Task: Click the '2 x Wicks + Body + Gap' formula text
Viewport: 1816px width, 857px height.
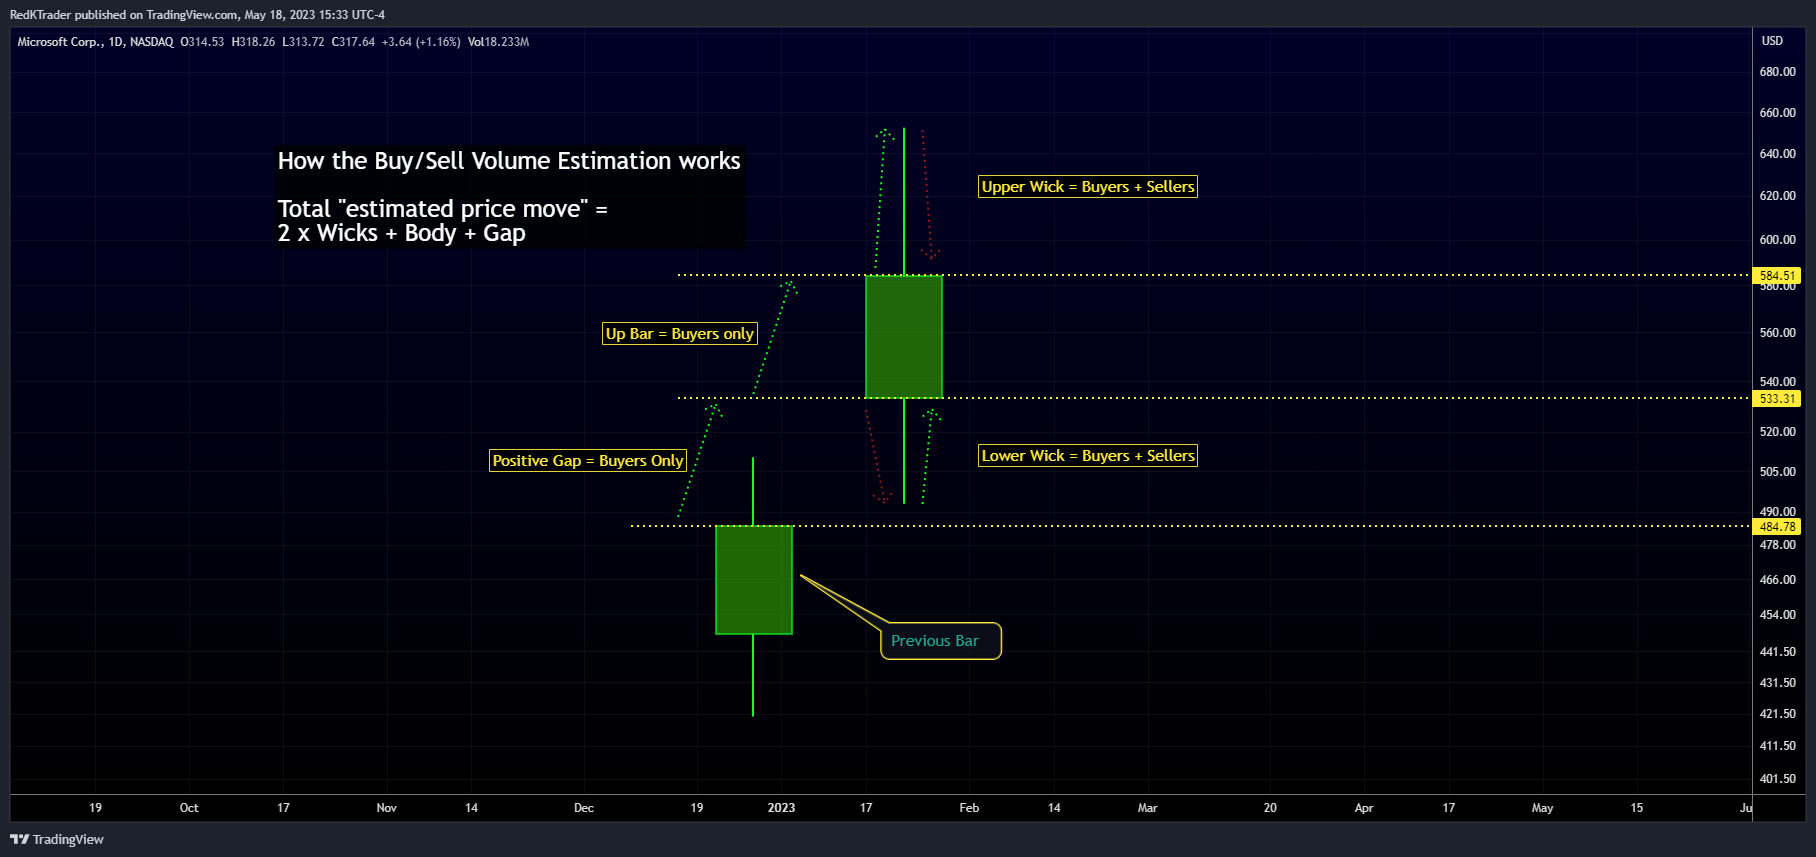Action: click(401, 233)
